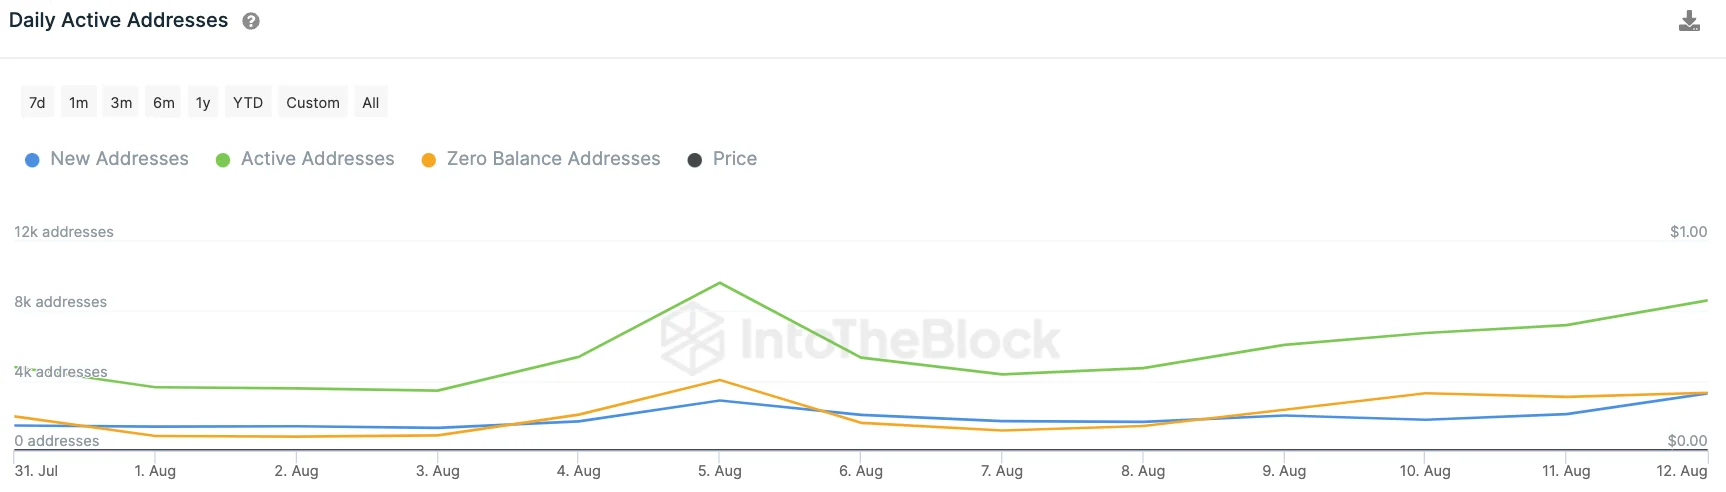This screenshot has height=492, width=1726.
Task: Choose the 3m time range
Action: pyautogui.click(x=121, y=103)
